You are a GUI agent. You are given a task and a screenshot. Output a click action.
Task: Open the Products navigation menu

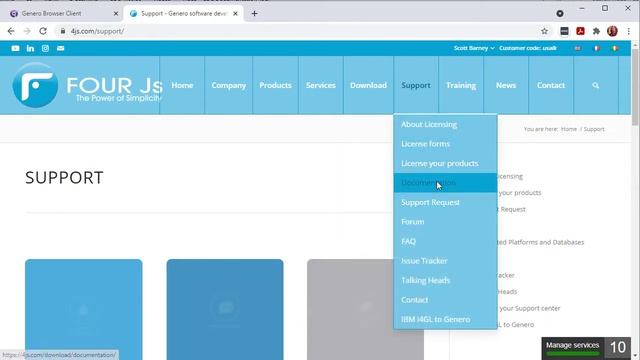tap(276, 85)
